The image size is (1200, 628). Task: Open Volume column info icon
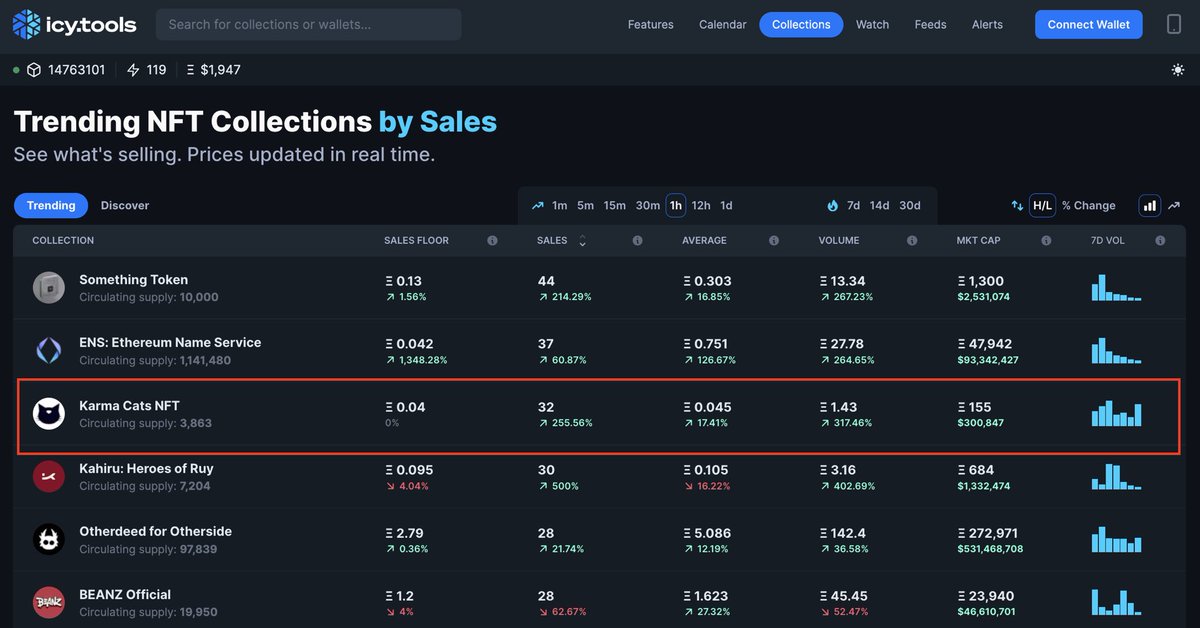912,241
